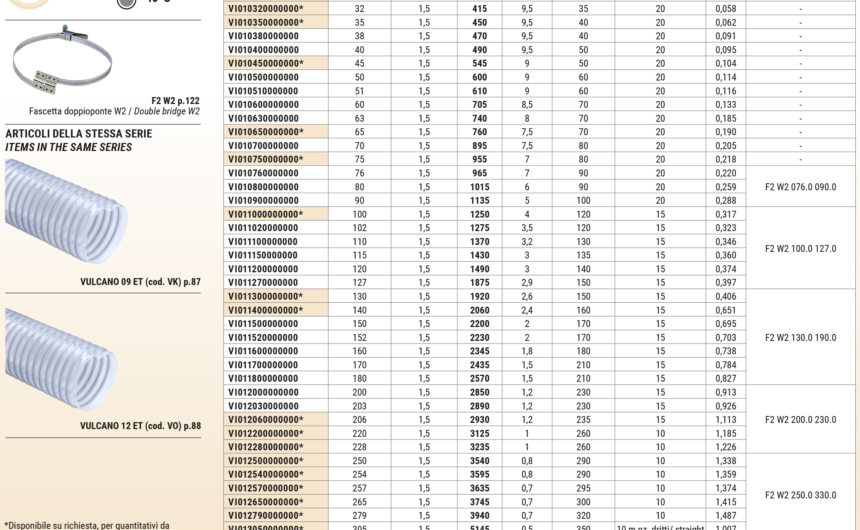Select product code VI011270000000
Screen dimensions: 860x530
click(x=263, y=283)
